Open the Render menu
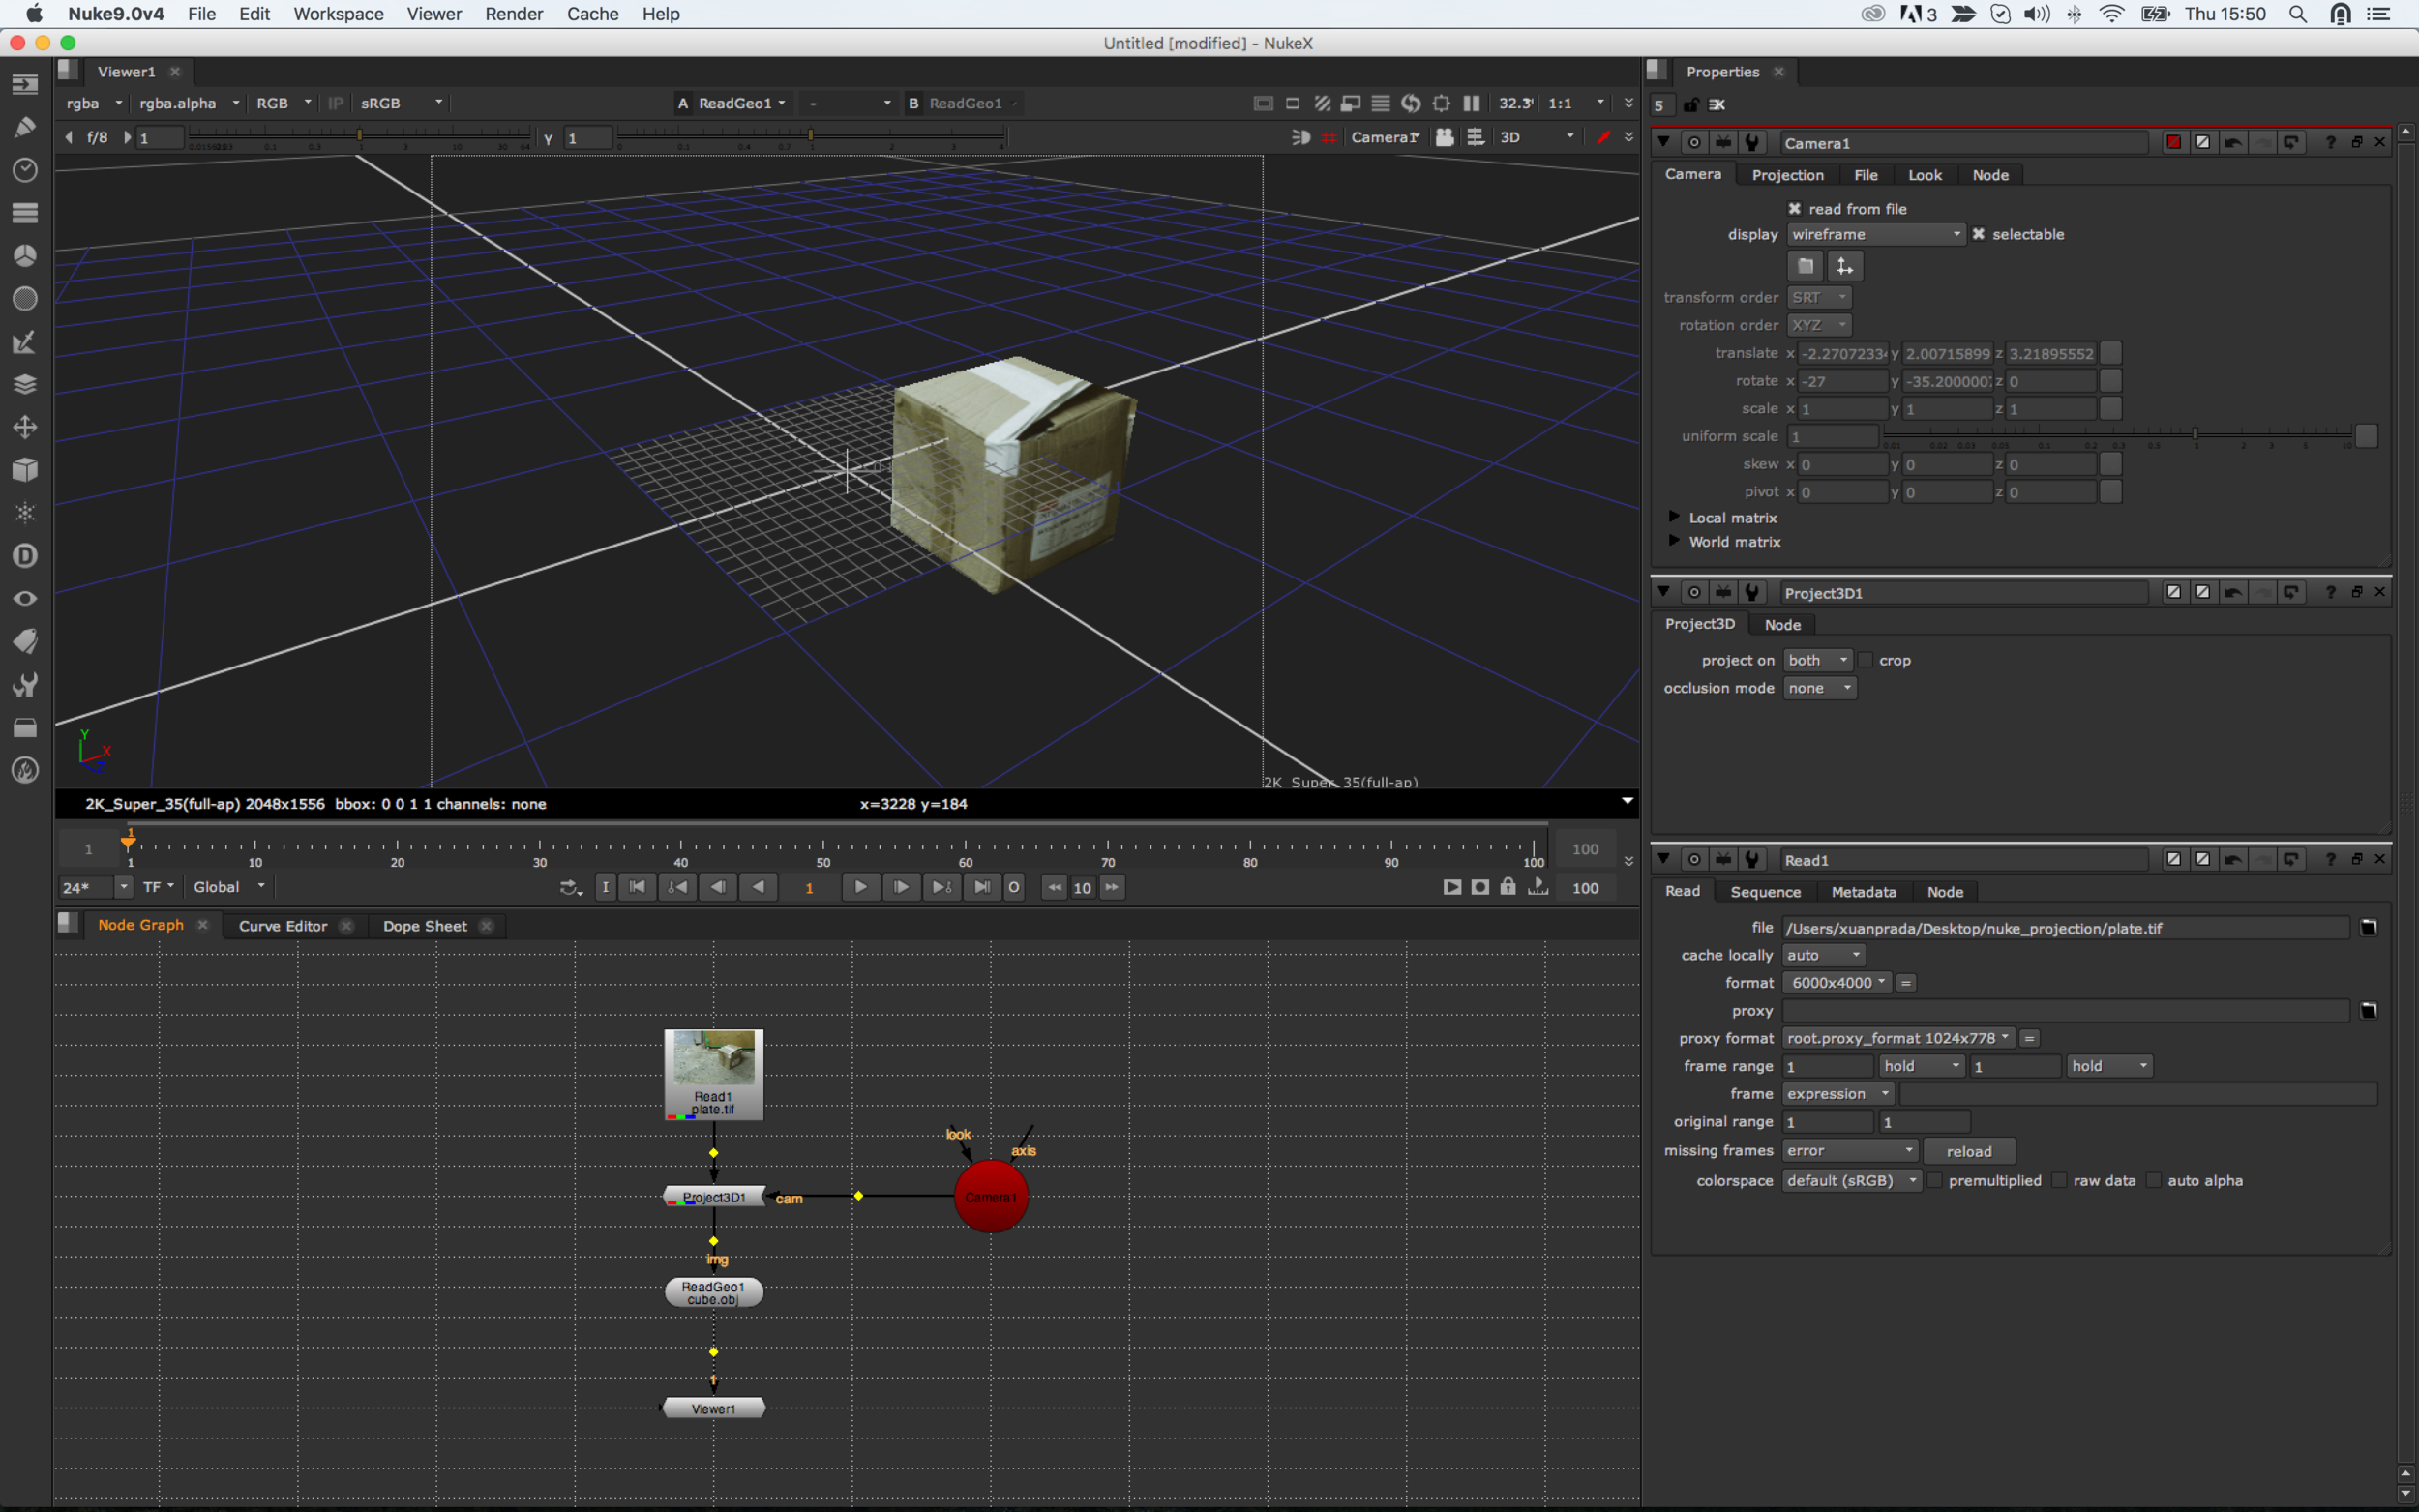This screenshot has height=1512, width=2419. point(513,14)
